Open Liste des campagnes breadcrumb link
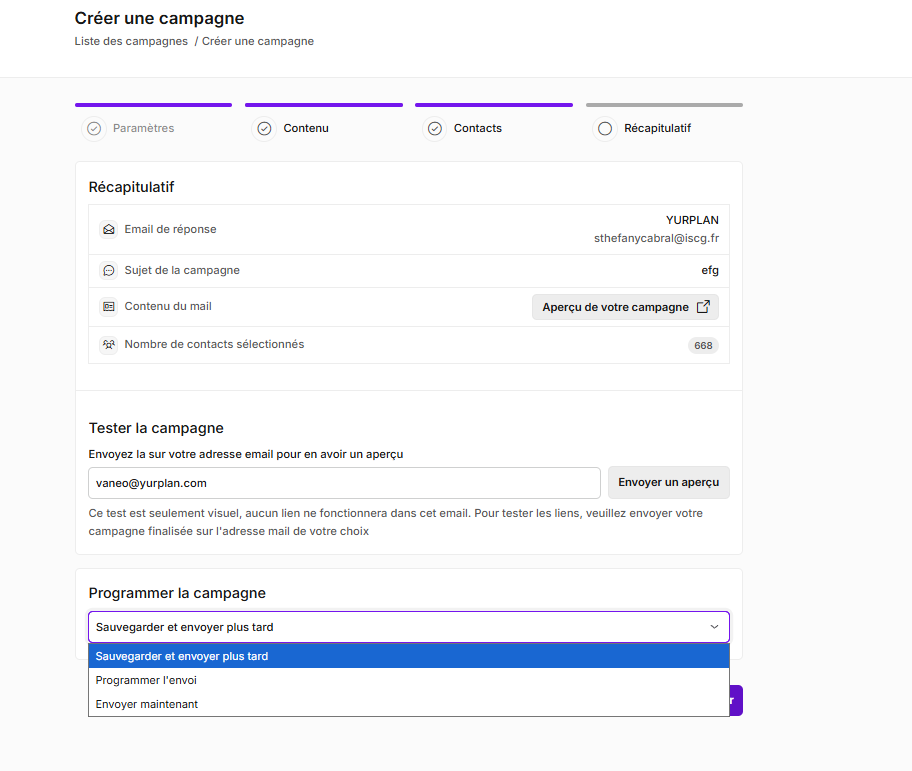Viewport: 912px width, 771px height. 131,41
